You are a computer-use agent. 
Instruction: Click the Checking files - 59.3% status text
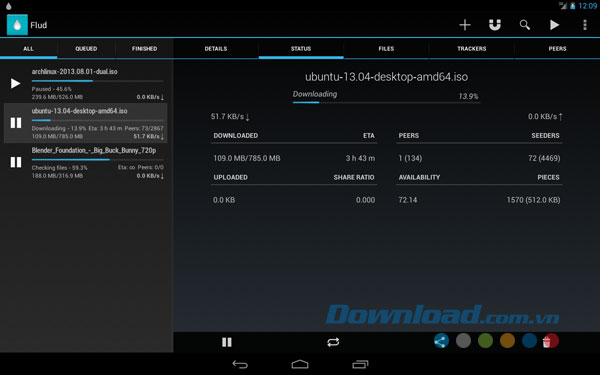[60, 168]
